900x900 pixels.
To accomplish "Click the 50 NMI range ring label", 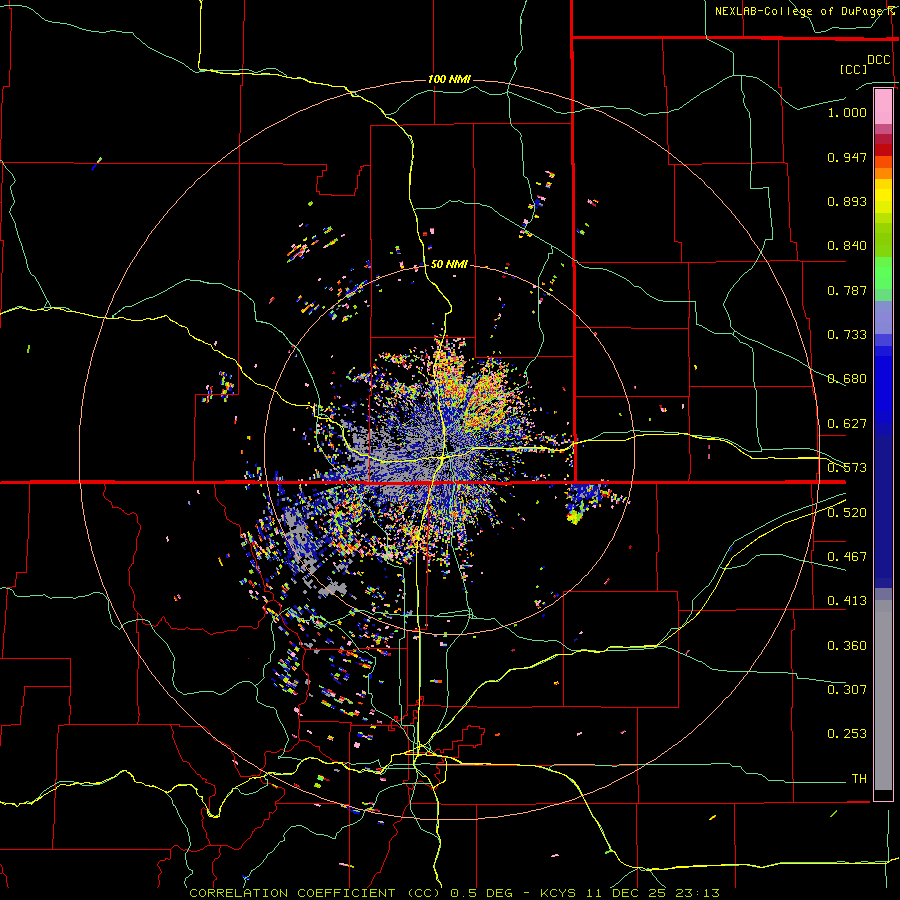I will (449, 264).
